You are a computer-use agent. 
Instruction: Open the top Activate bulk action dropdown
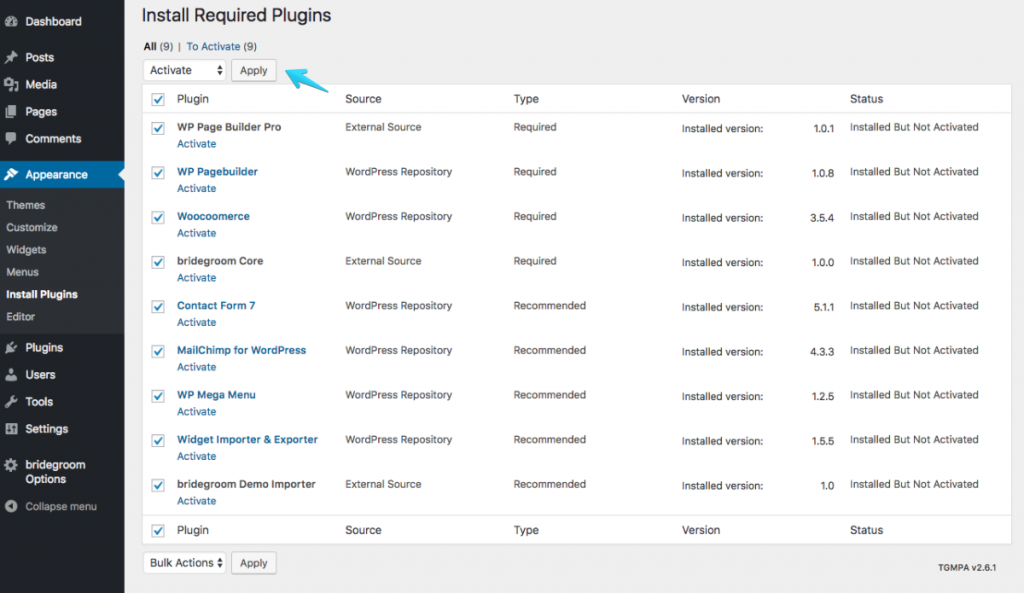pos(185,70)
